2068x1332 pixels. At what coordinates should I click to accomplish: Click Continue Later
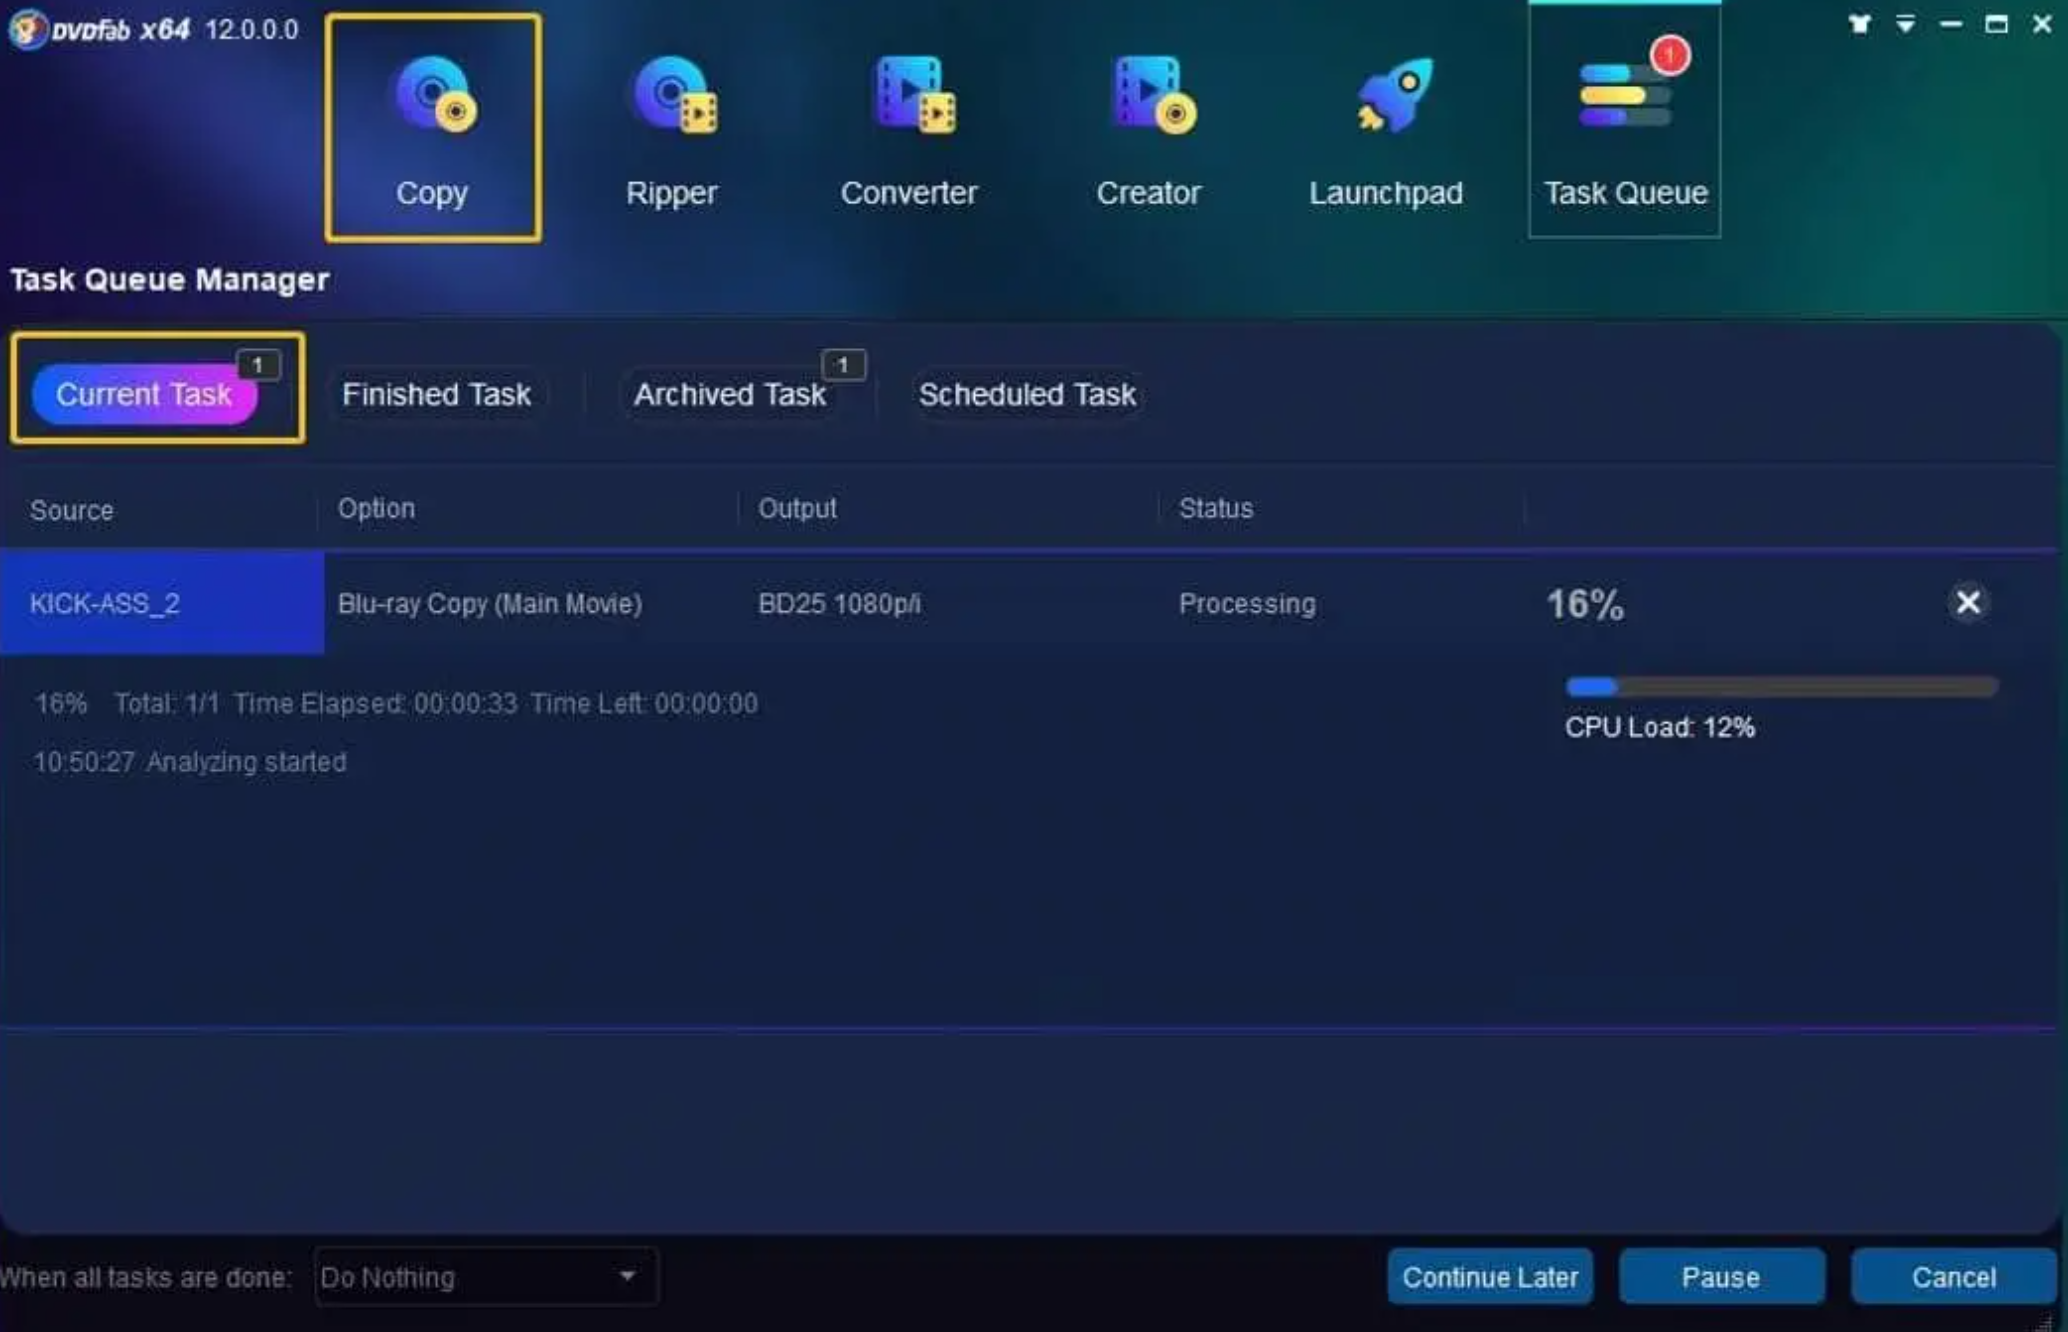point(1490,1276)
